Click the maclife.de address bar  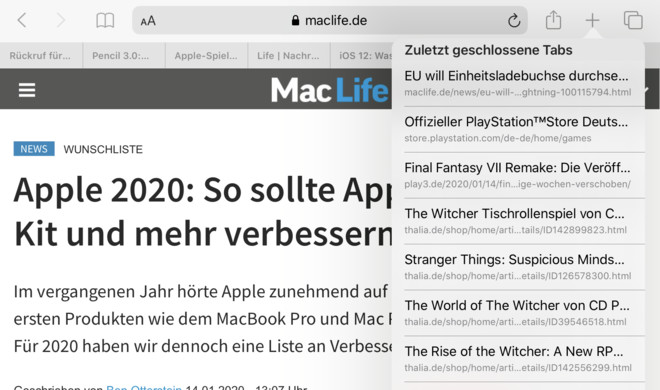pyautogui.click(x=330, y=20)
